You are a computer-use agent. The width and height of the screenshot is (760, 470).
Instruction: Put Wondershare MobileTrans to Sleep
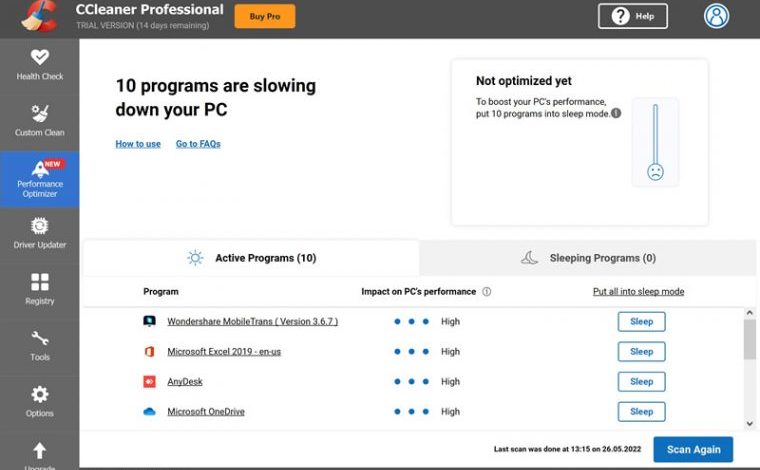(x=641, y=322)
